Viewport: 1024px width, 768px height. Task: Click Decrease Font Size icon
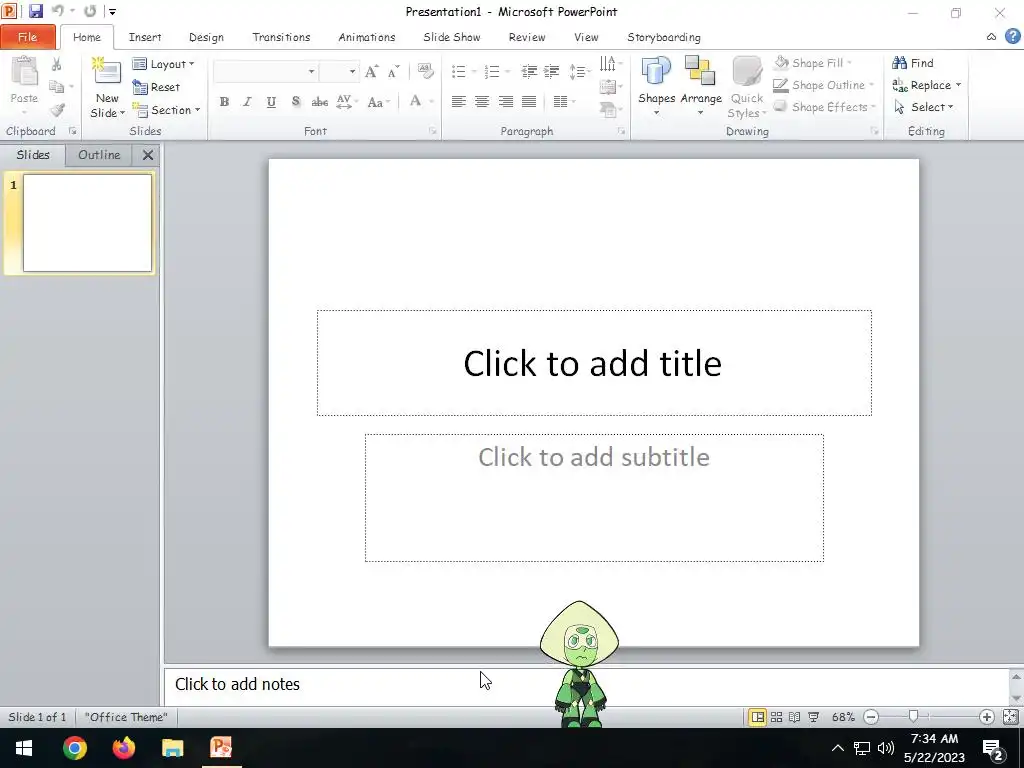coord(393,72)
